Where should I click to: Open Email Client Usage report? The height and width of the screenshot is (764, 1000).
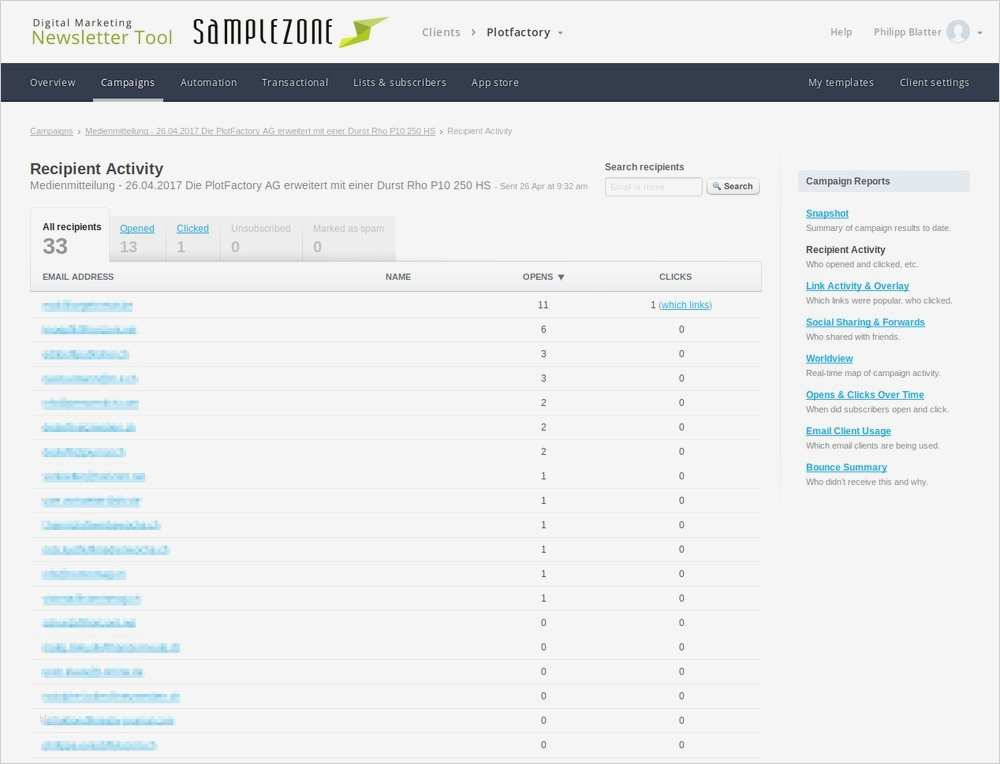848,431
